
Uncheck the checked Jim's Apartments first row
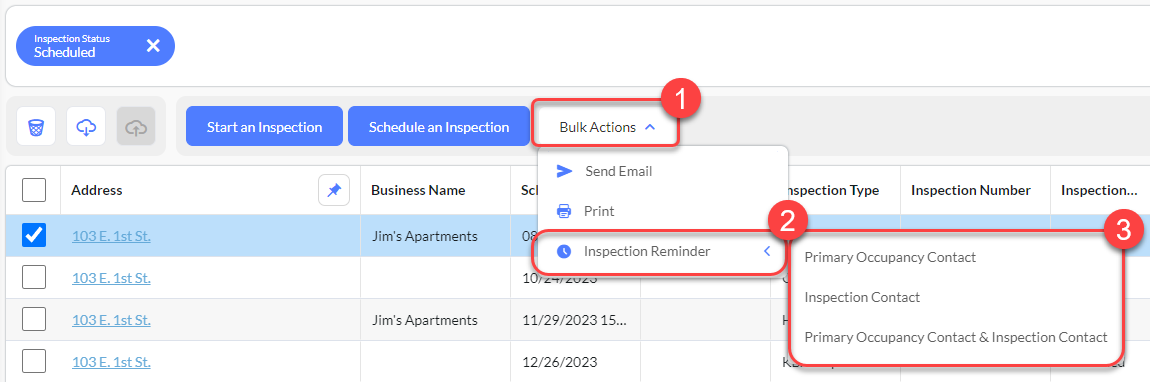coord(34,235)
